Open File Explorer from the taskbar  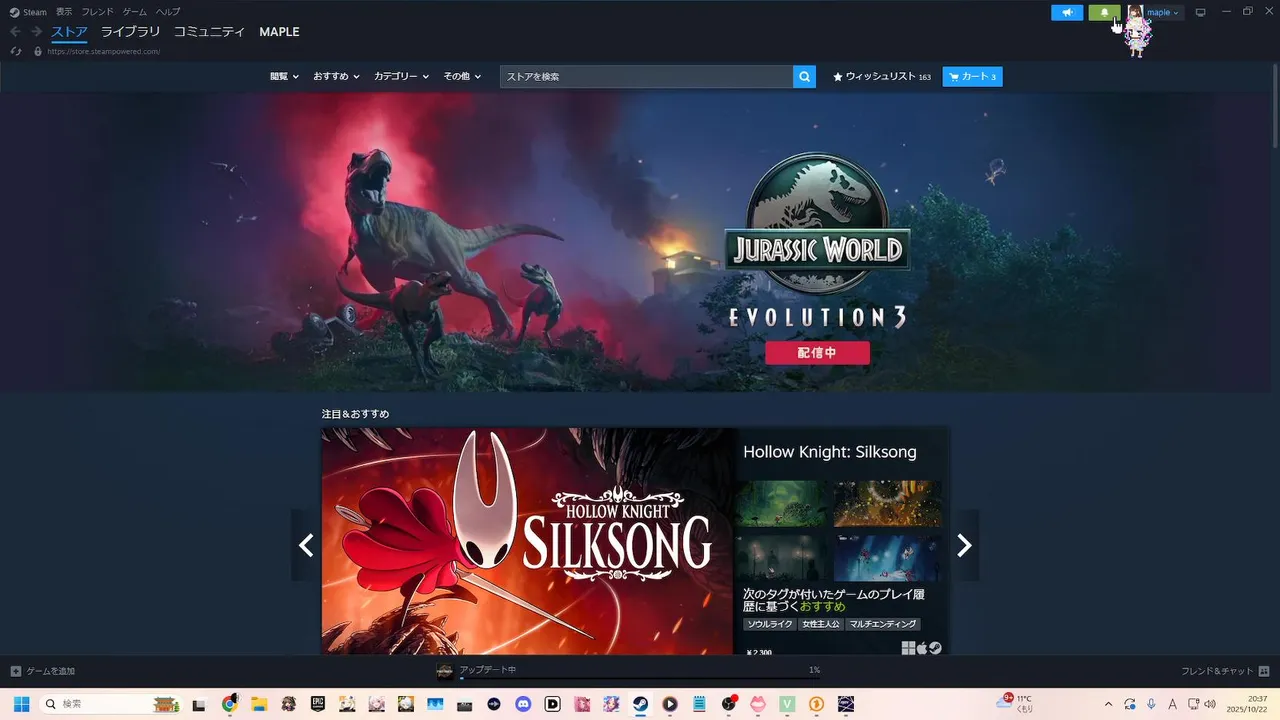[258, 704]
